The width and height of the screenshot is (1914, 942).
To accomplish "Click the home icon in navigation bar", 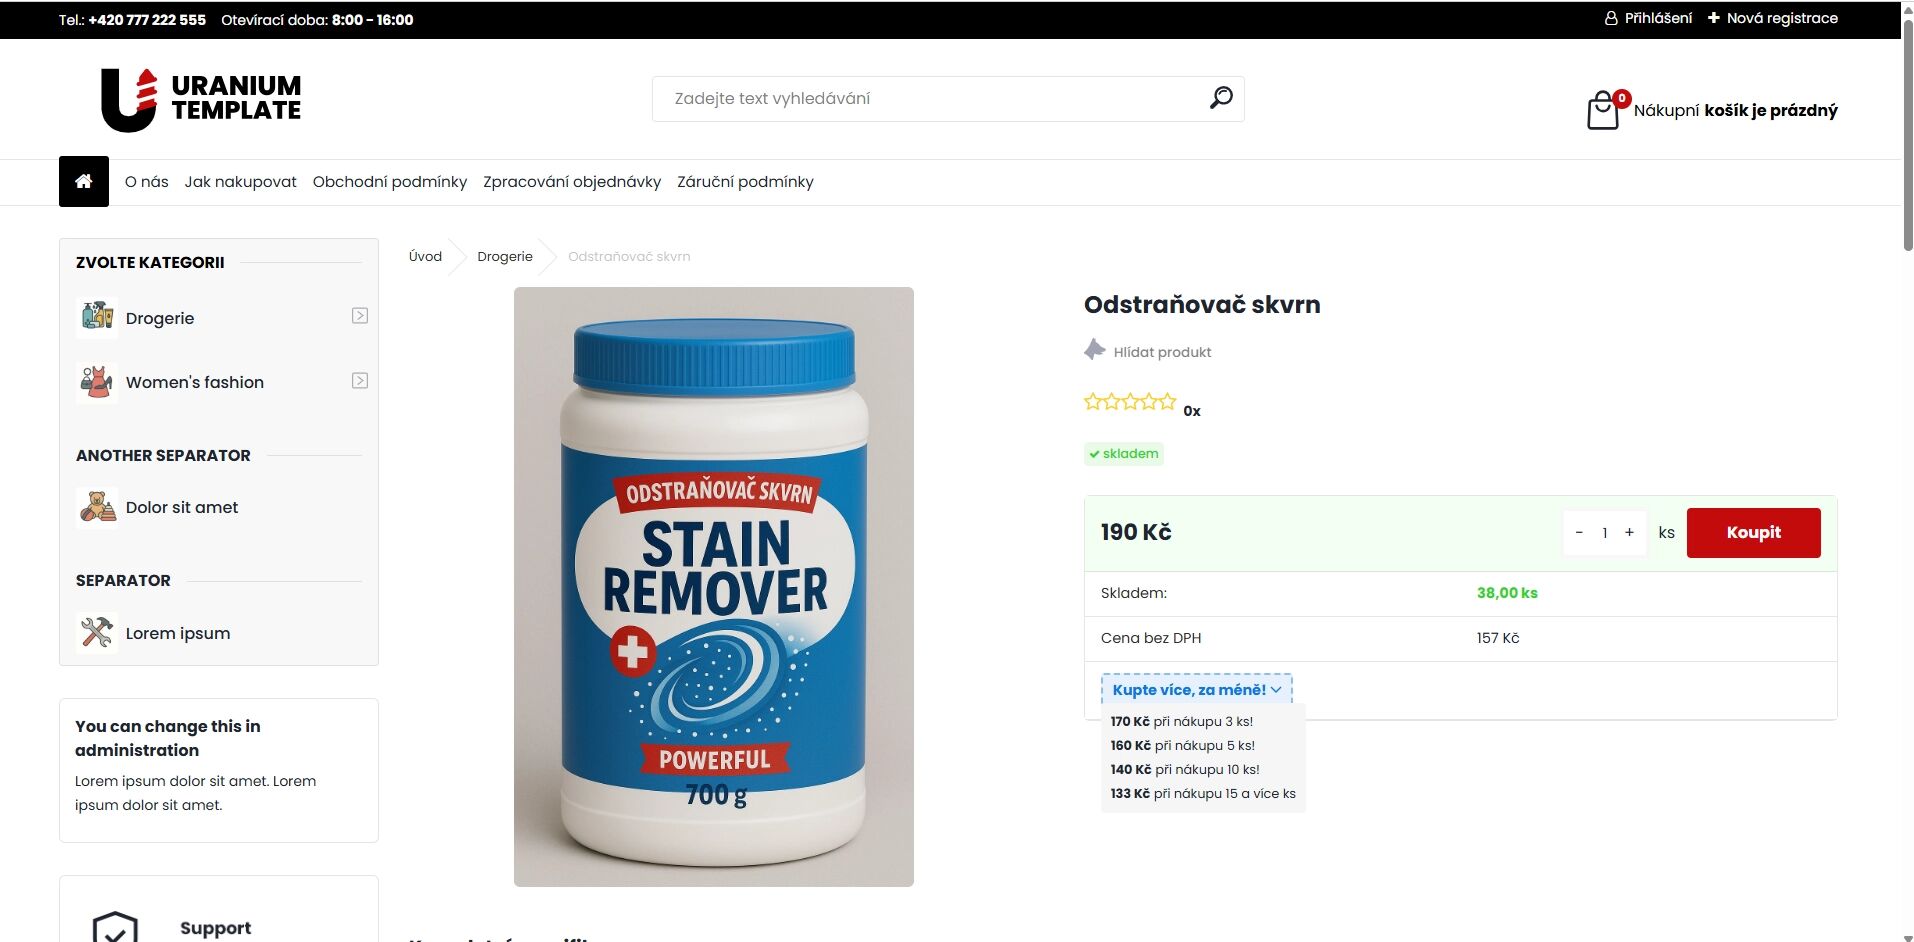I will coord(84,181).
